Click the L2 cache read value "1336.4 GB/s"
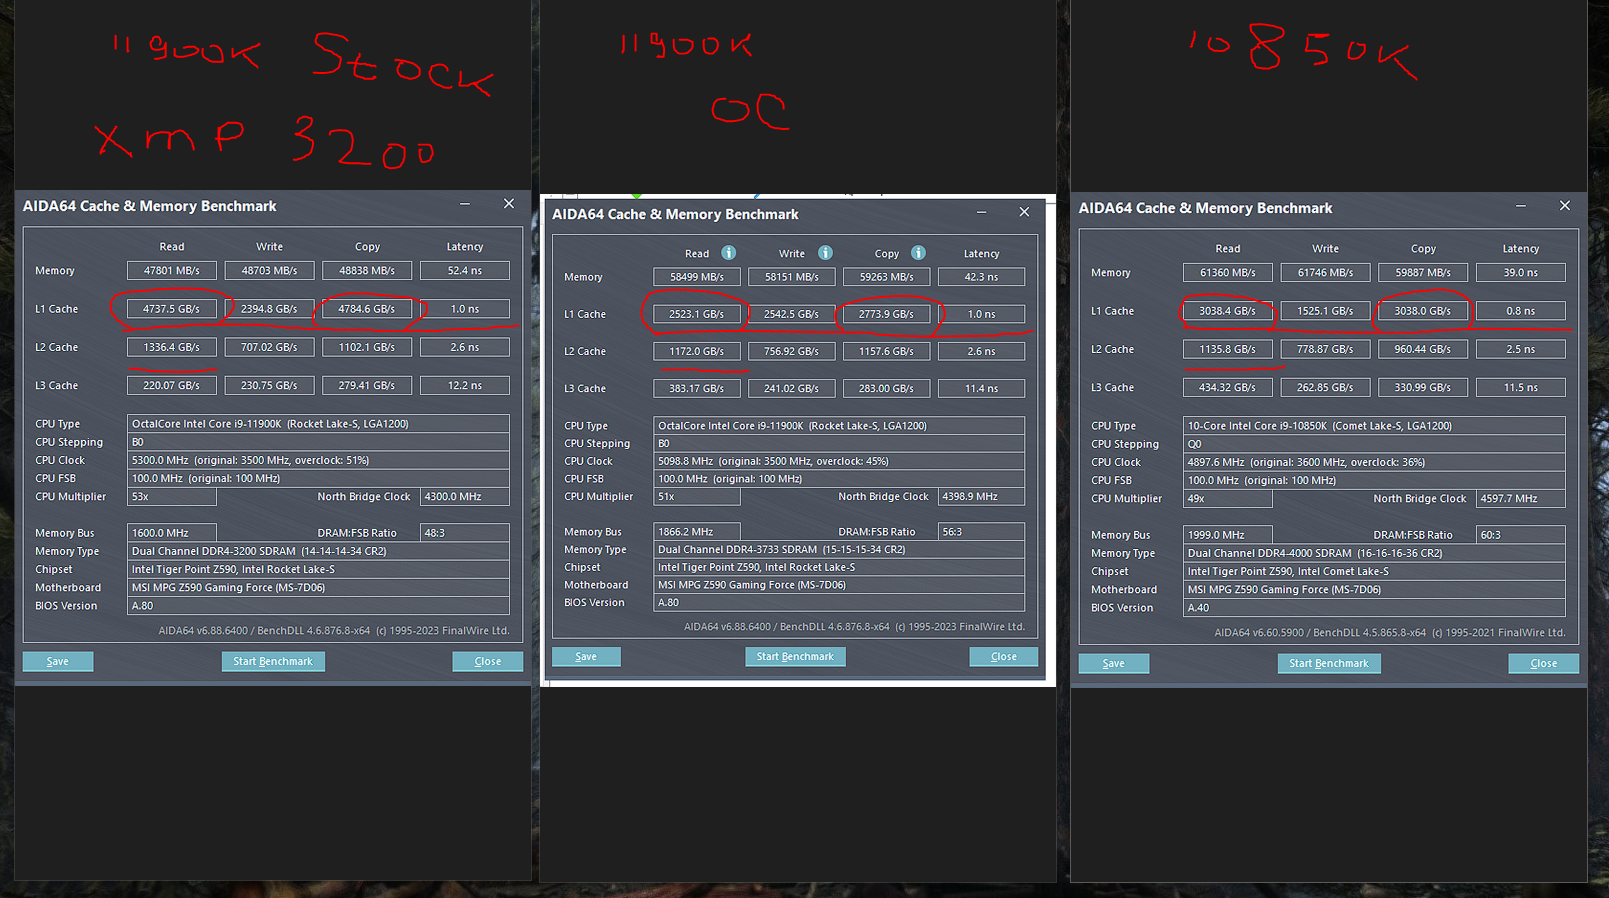 (x=172, y=347)
